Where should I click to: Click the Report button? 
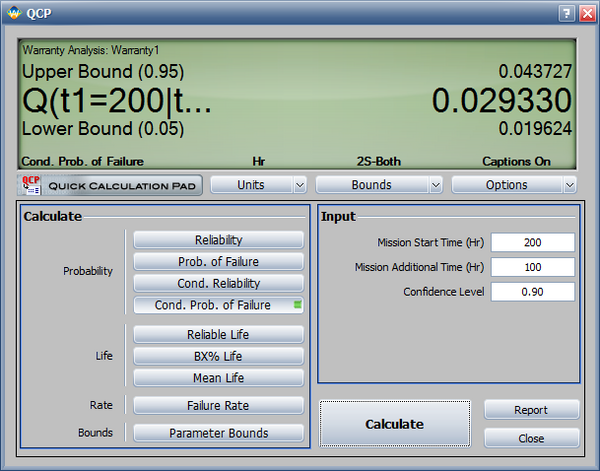click(x=532, y=410)
